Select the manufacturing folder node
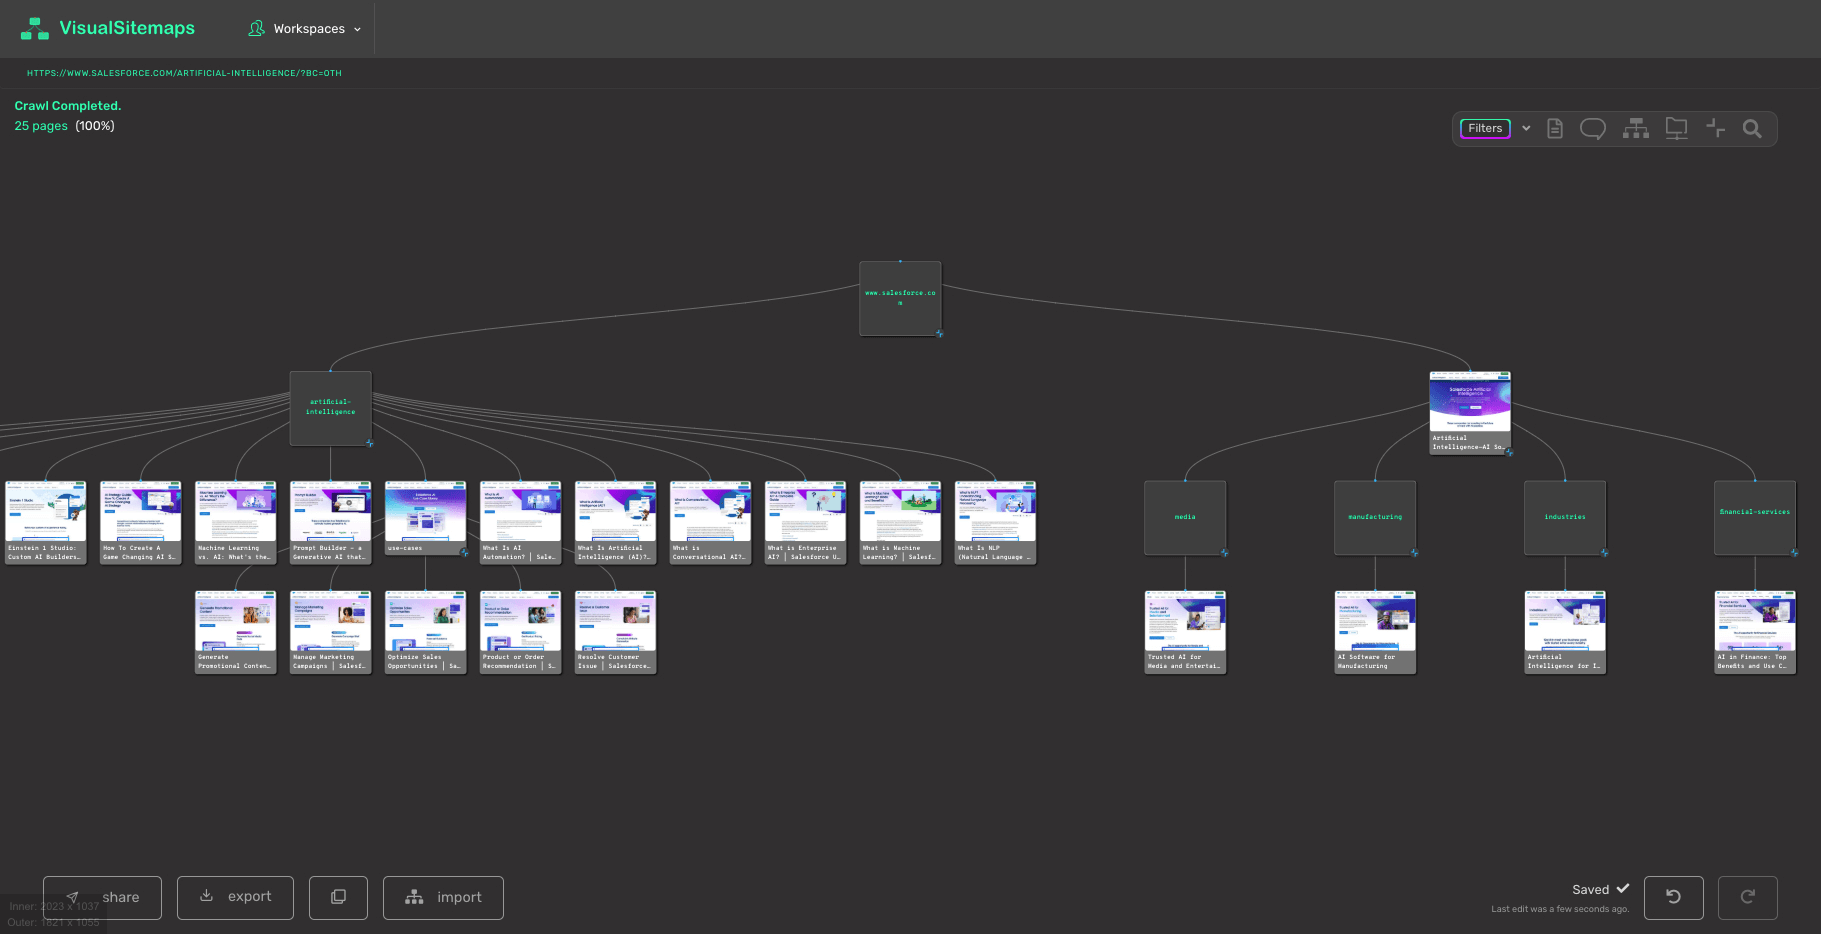The width and height of the screenshot is (1821, 934). [1375, 517]
